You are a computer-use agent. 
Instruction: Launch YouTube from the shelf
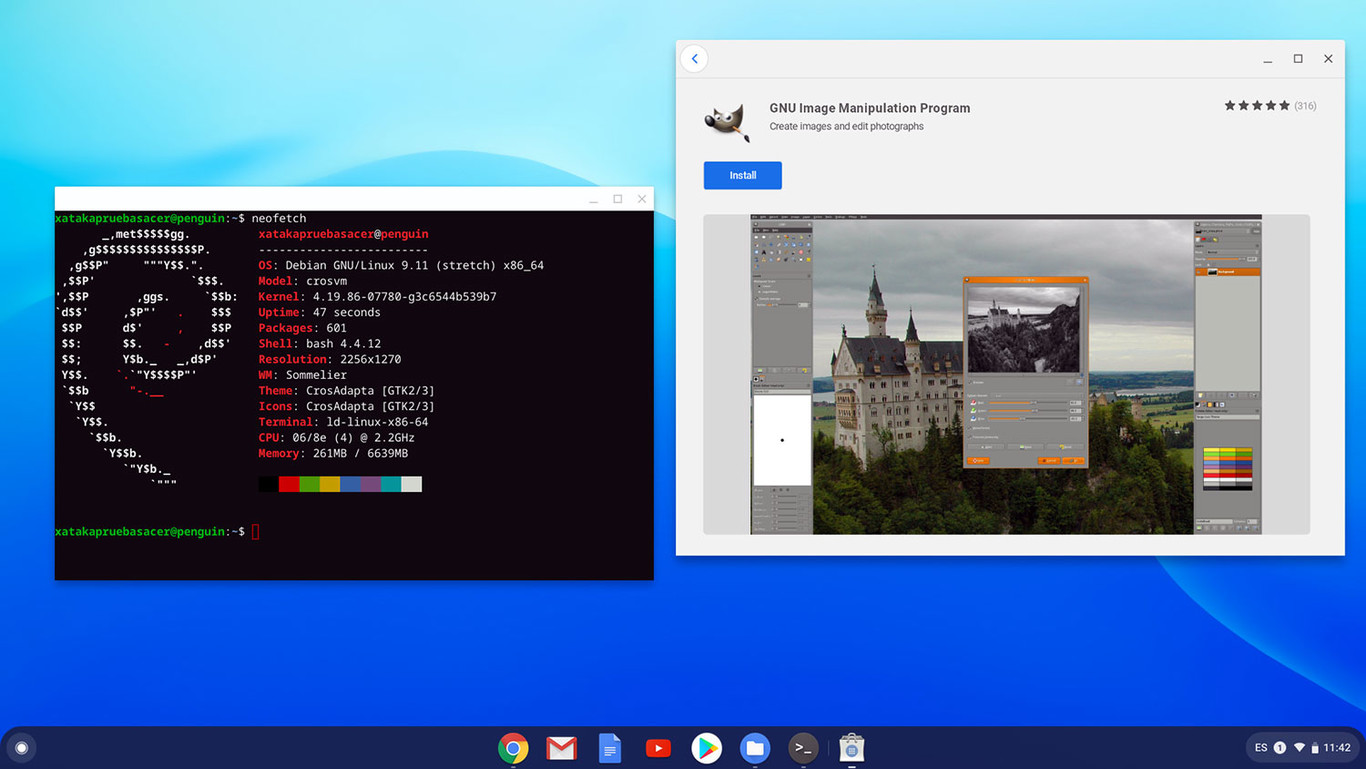[658, 747]
